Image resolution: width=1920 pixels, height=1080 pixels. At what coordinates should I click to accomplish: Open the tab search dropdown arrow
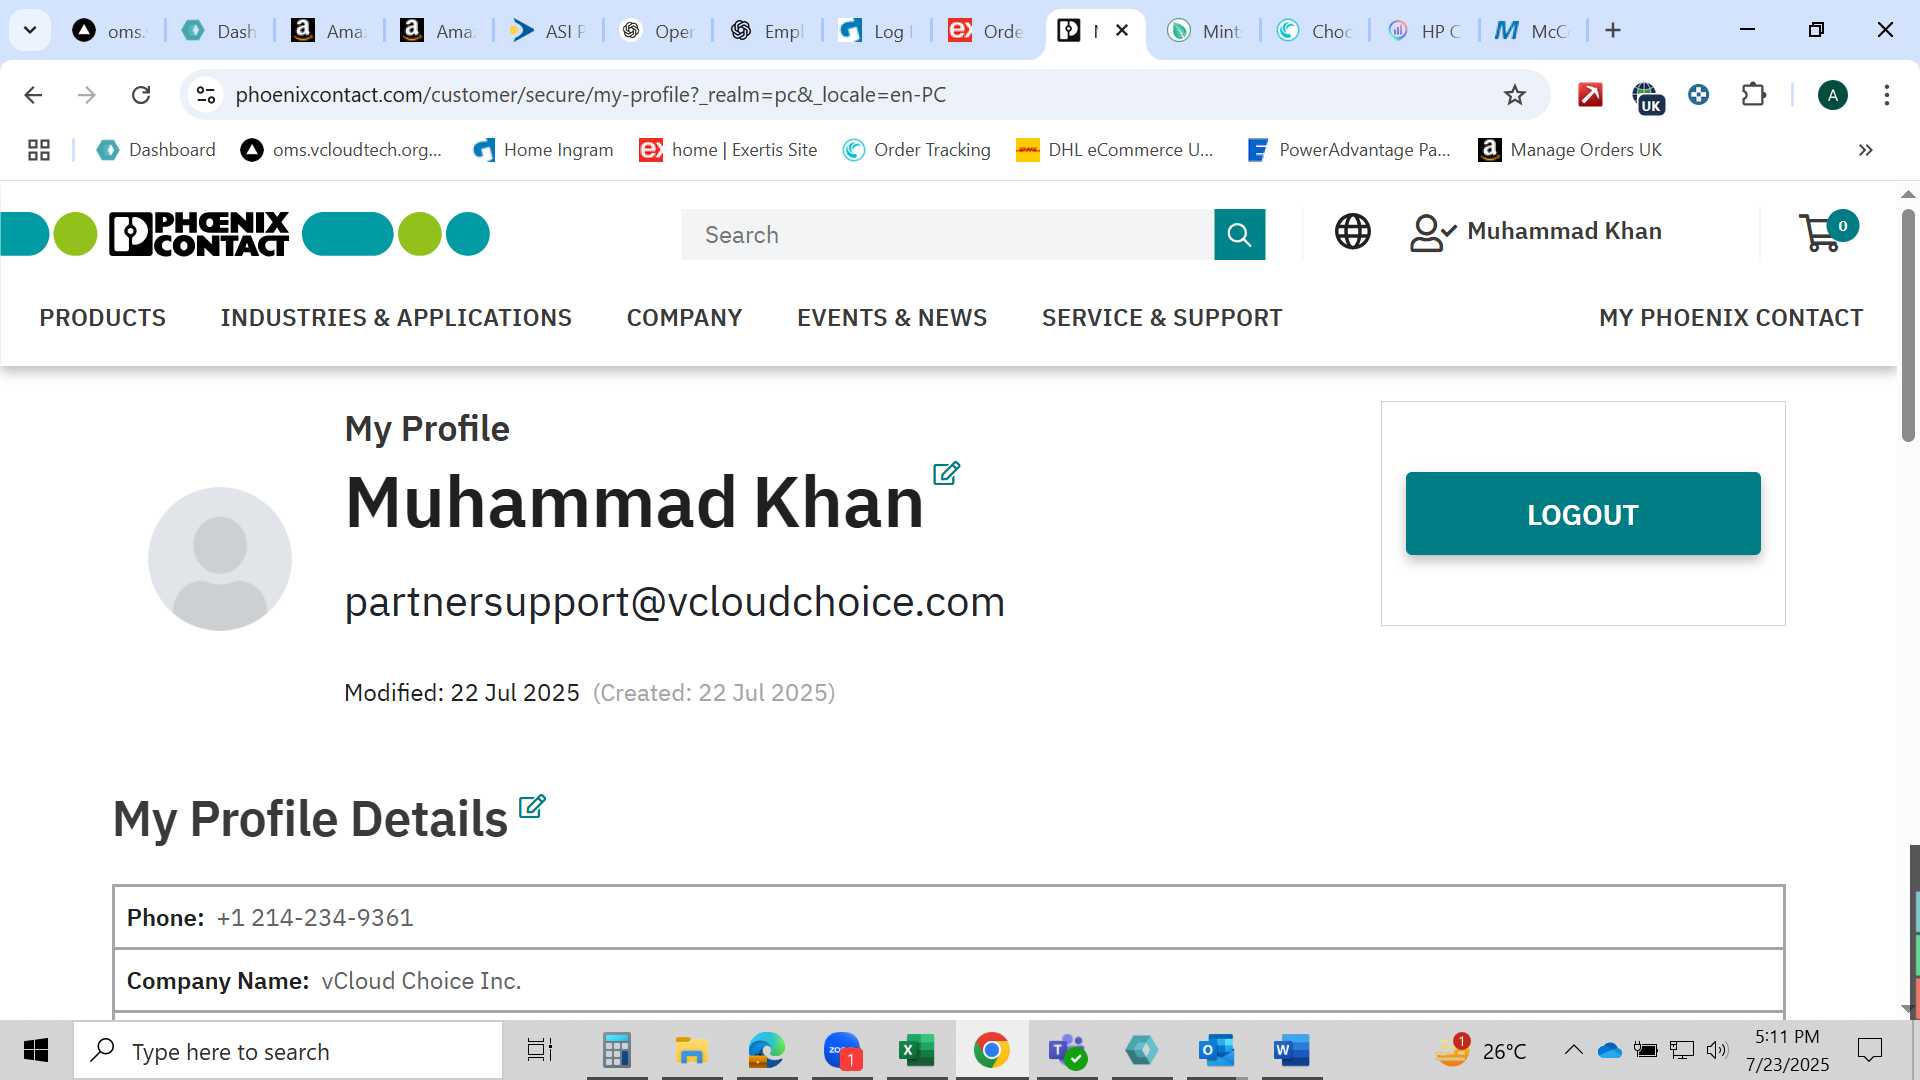[x=30, y=31]
